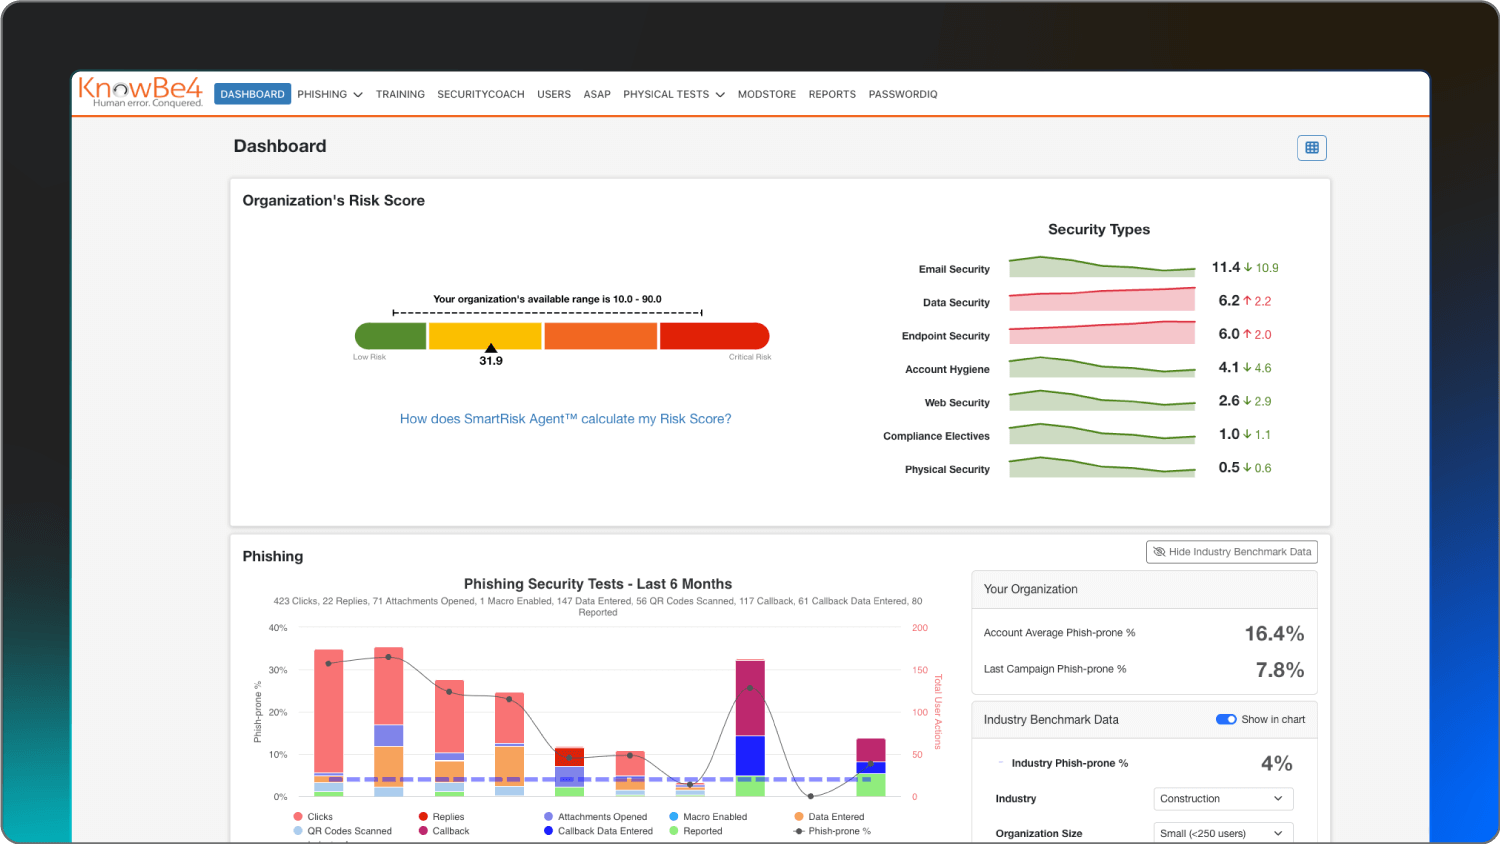
Task: Open the SmartRisk Agent risk score explanation link
Action: click(x=565, y=418)
